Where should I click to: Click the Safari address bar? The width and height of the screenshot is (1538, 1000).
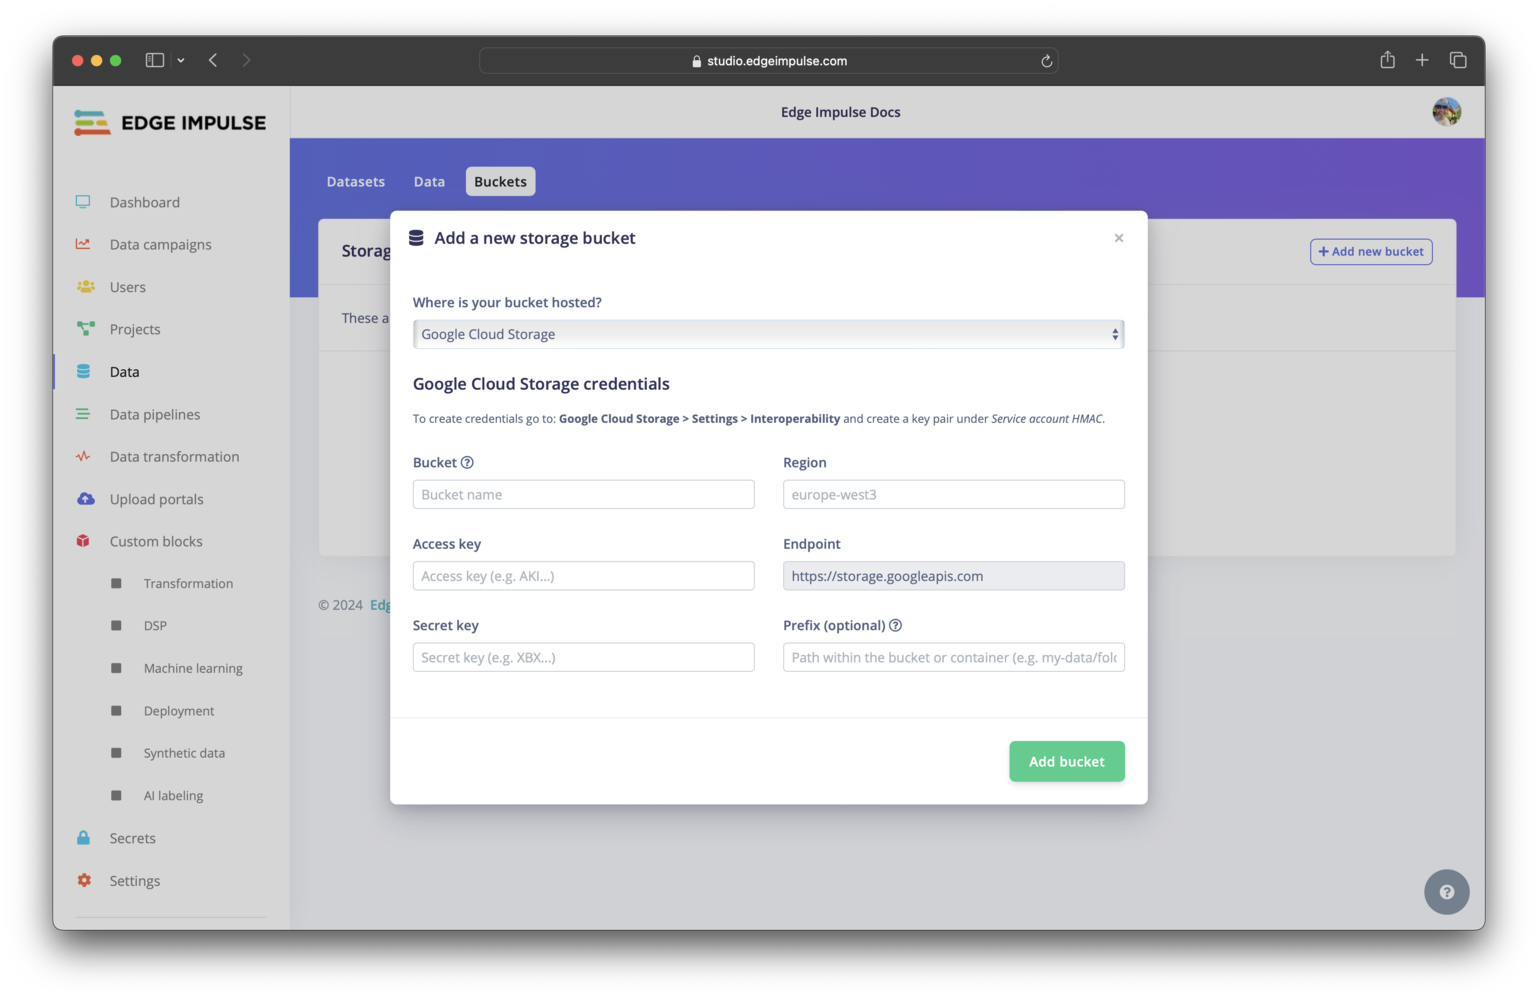pos(769,61)
